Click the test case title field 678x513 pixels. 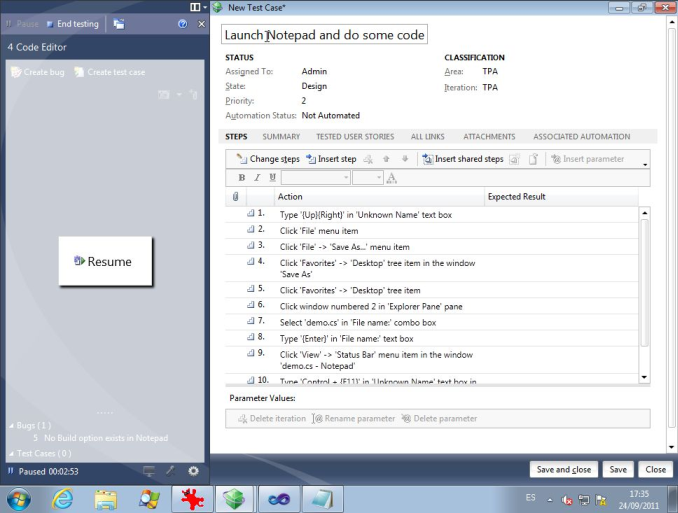pos(324,35)
